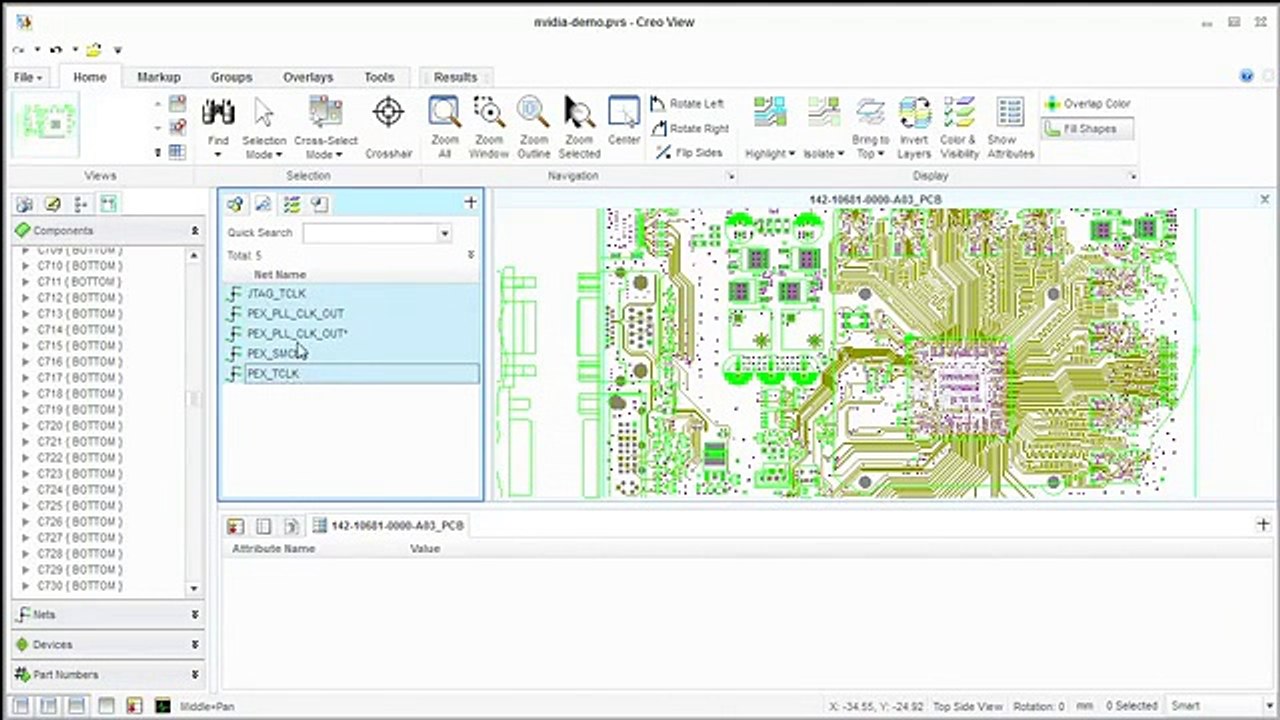Enable the Crosshair tool

tap(388, 112)
